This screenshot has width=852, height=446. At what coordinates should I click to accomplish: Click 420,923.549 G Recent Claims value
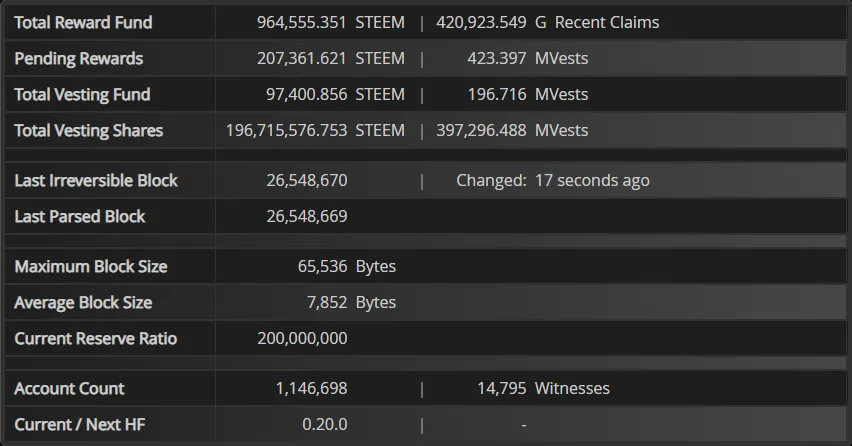click(548, 22)
